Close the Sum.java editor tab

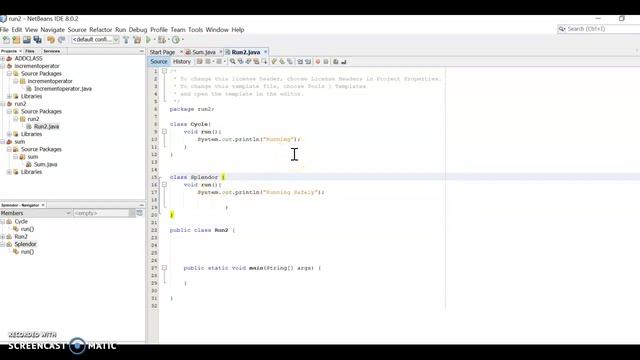tap(221, 52)
